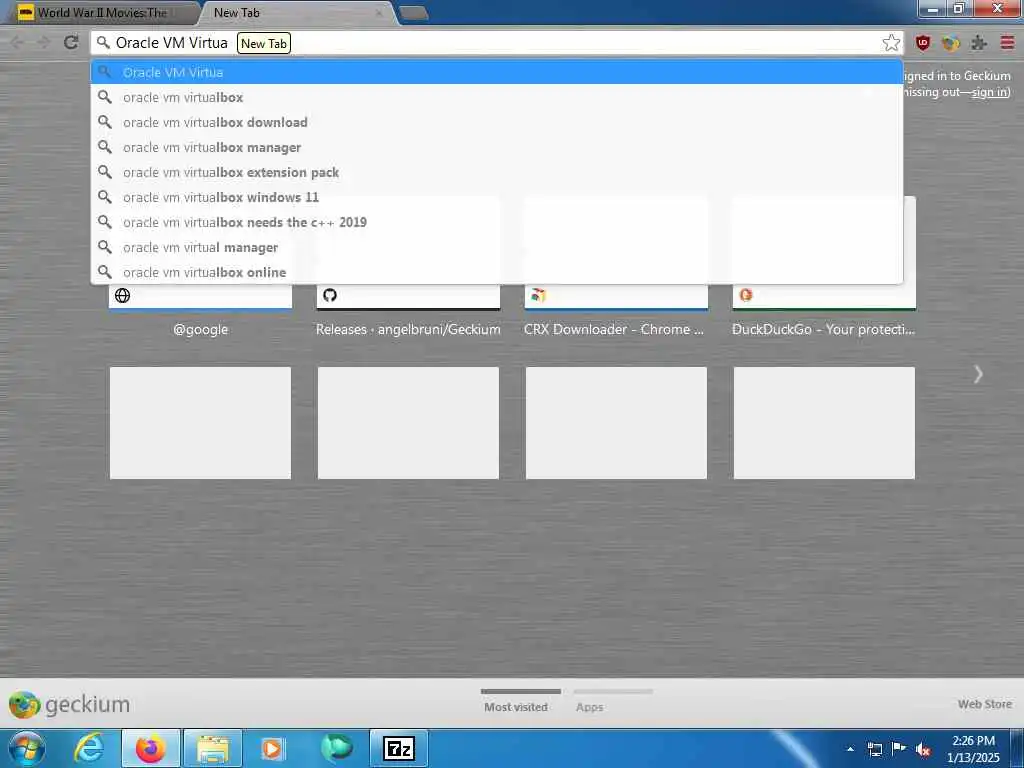Choose suggestion virtualbox needs the c++ 2019
This screenshot has width=1024, height=768.
[497, 222]
